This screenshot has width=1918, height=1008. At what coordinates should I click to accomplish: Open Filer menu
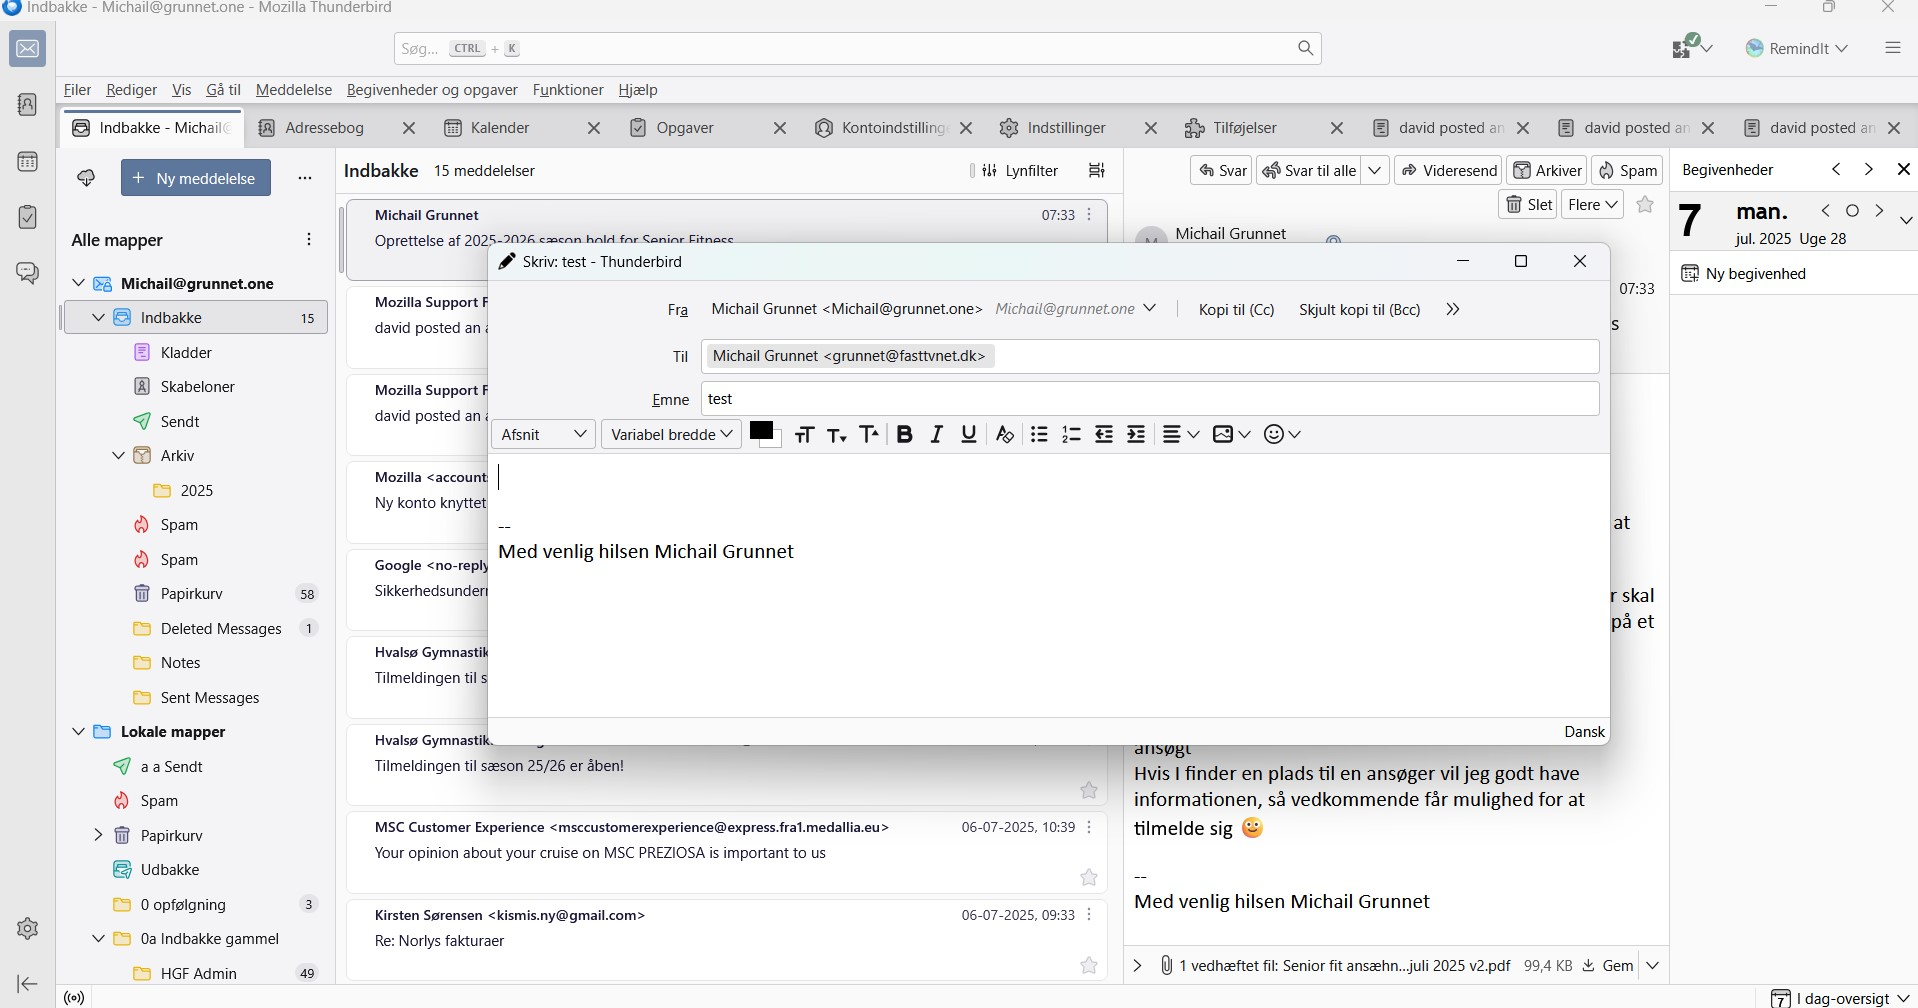click(77, 90)
